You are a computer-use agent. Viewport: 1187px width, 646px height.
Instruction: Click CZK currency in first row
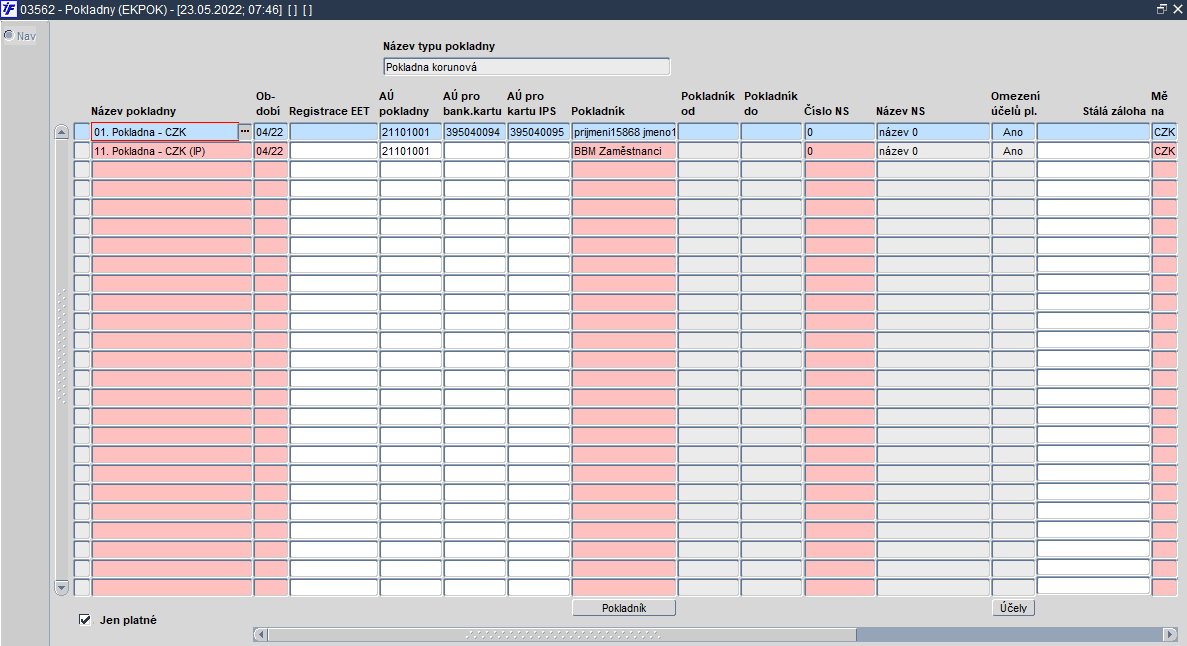pyautogui.click(x=1164, y=132)
